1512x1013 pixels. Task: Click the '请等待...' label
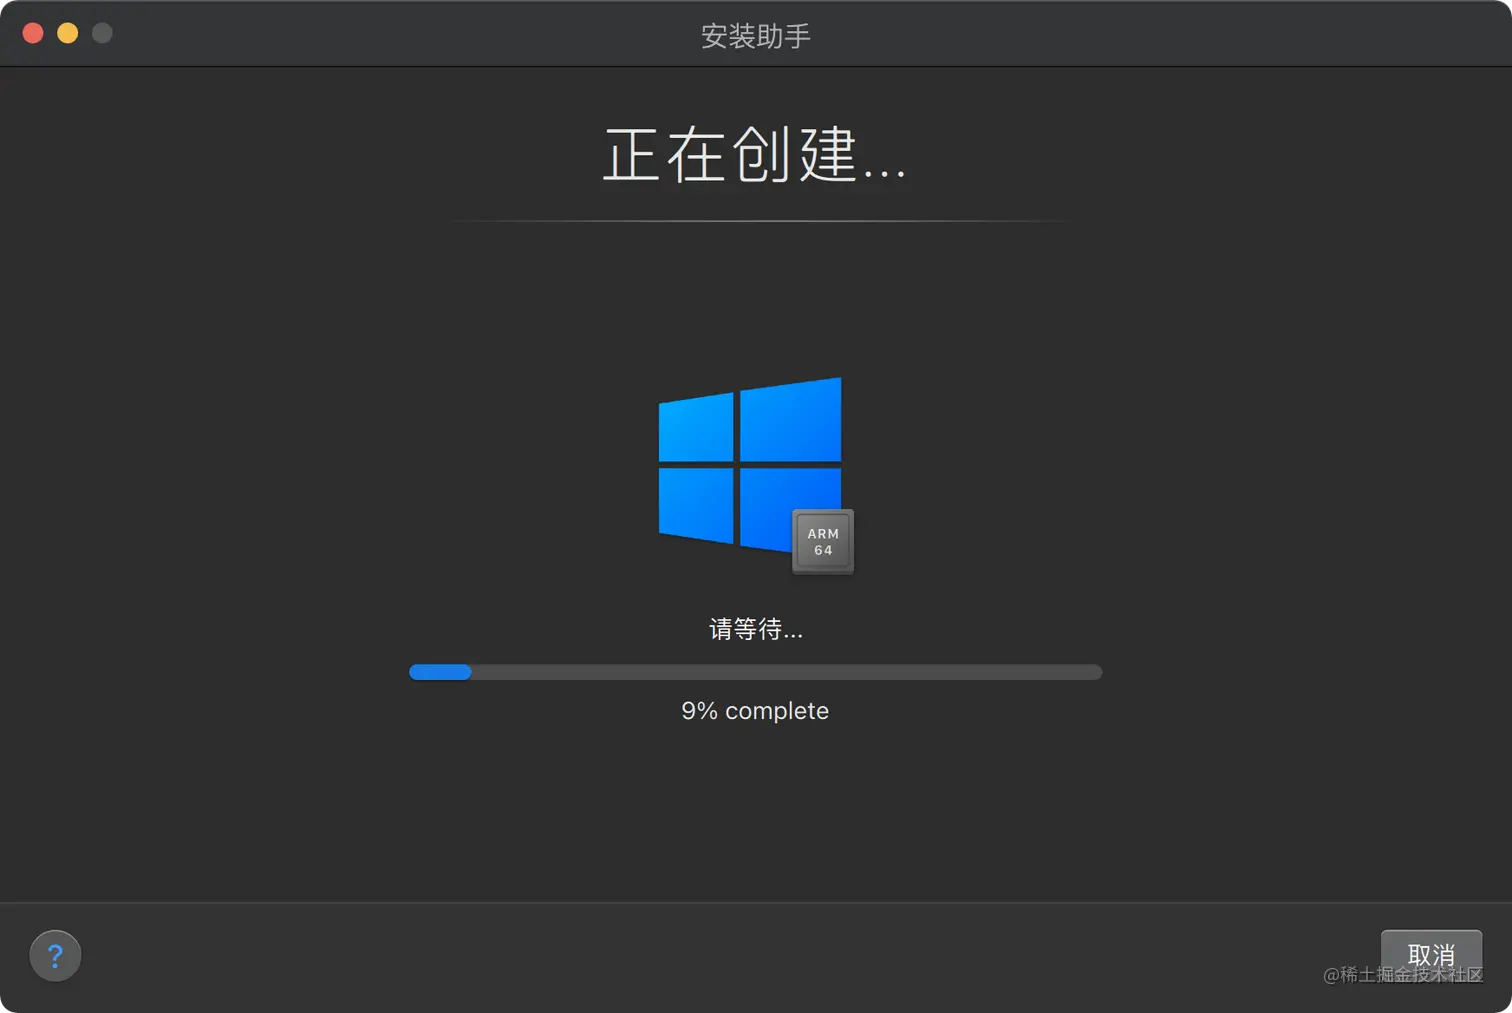coord(756,629)
